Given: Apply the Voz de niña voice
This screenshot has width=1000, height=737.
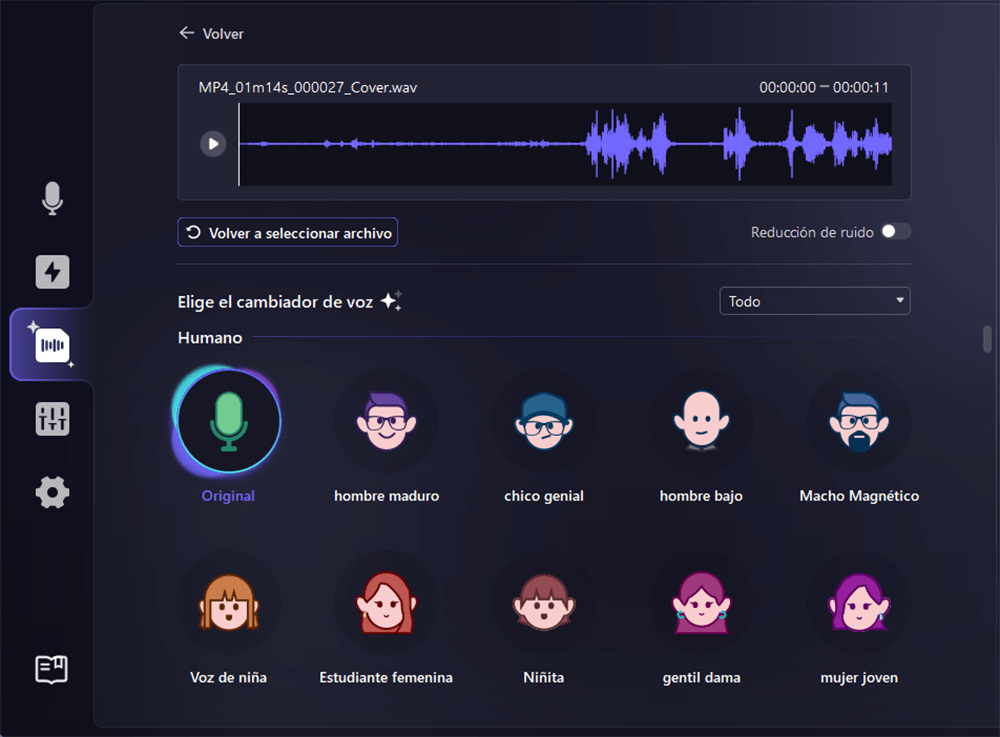Looking at the screenshot, I should pyautogui.click(x=228, y=603).
